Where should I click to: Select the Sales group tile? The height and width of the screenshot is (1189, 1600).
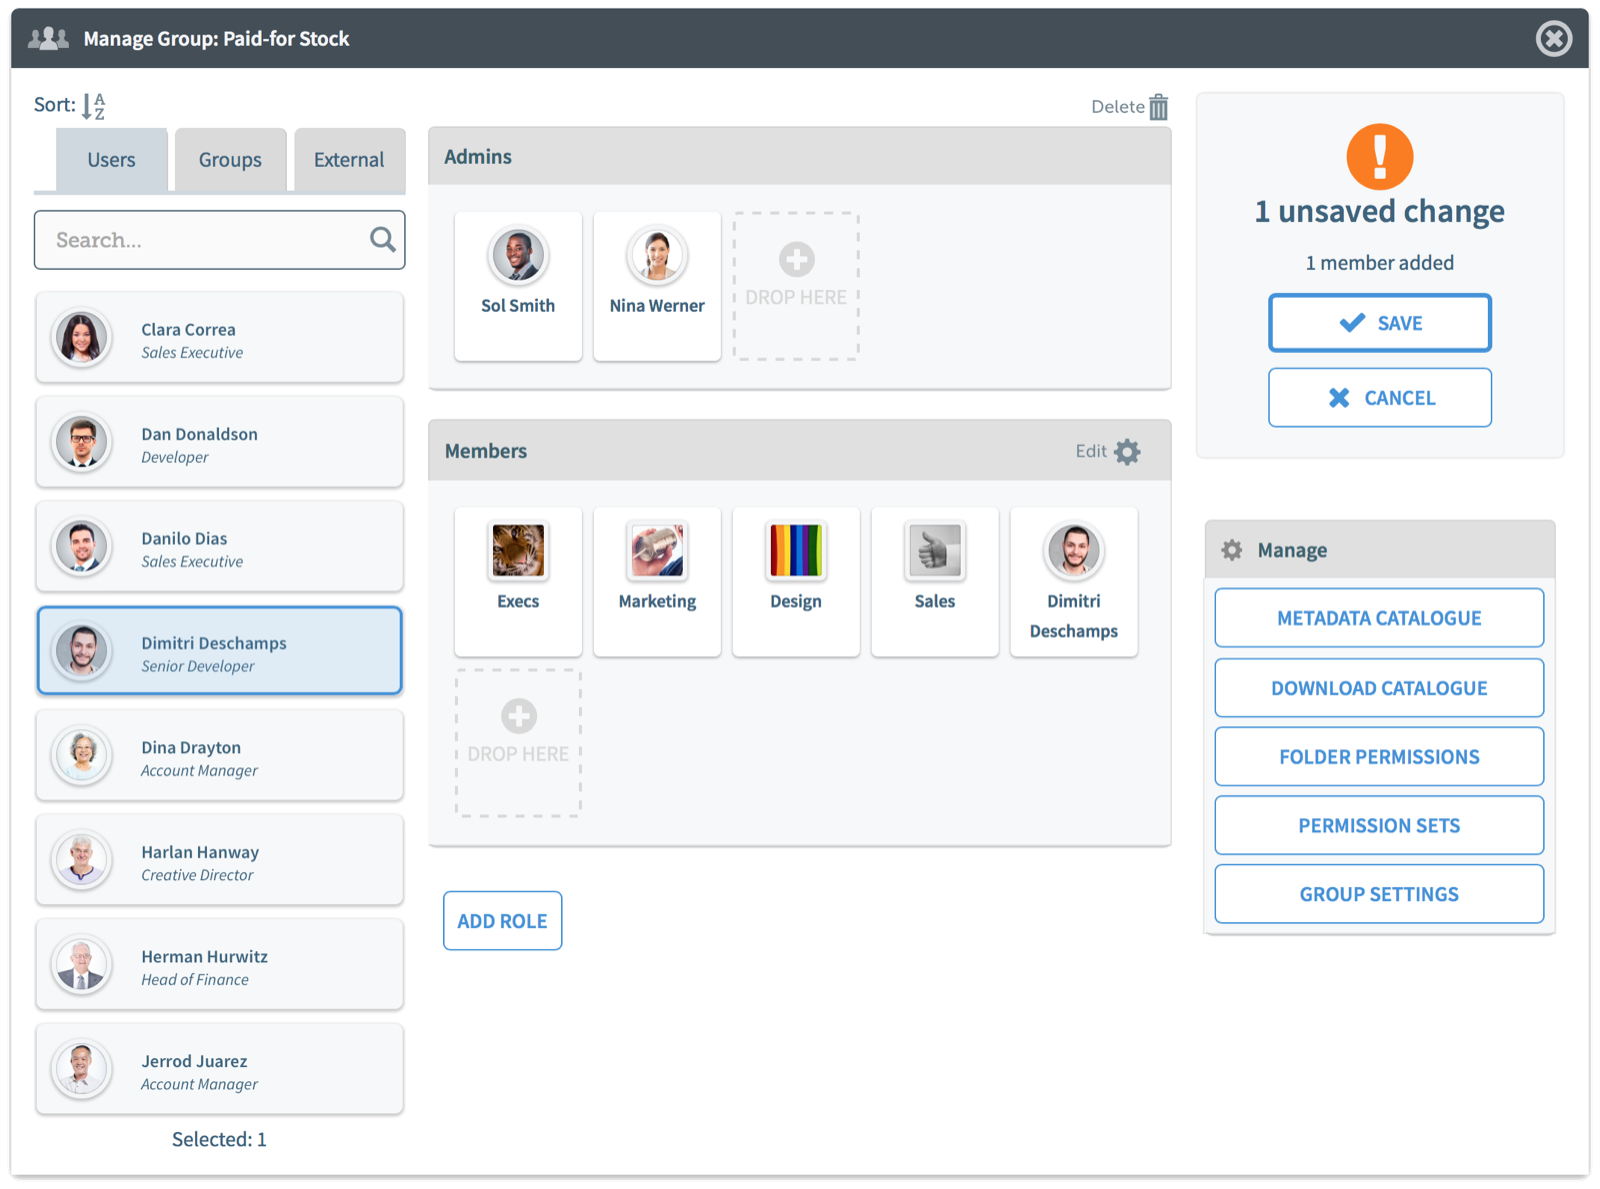pyautogui.click(x=935, y=581)
